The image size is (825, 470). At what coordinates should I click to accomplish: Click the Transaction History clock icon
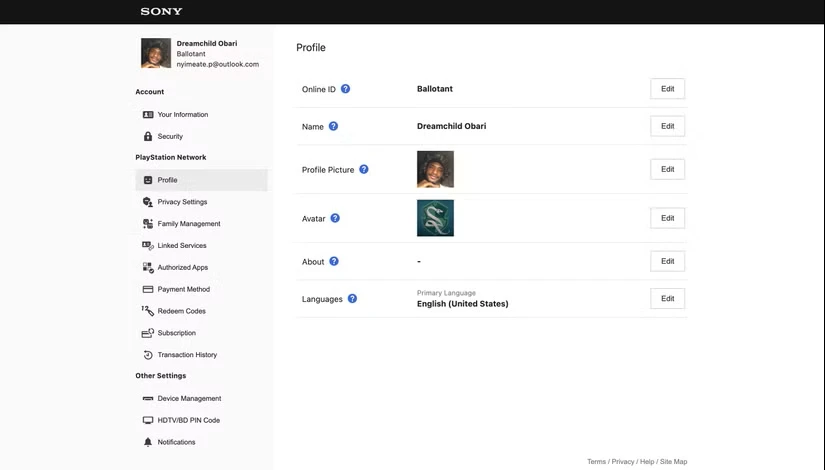[x=148, y=355]
